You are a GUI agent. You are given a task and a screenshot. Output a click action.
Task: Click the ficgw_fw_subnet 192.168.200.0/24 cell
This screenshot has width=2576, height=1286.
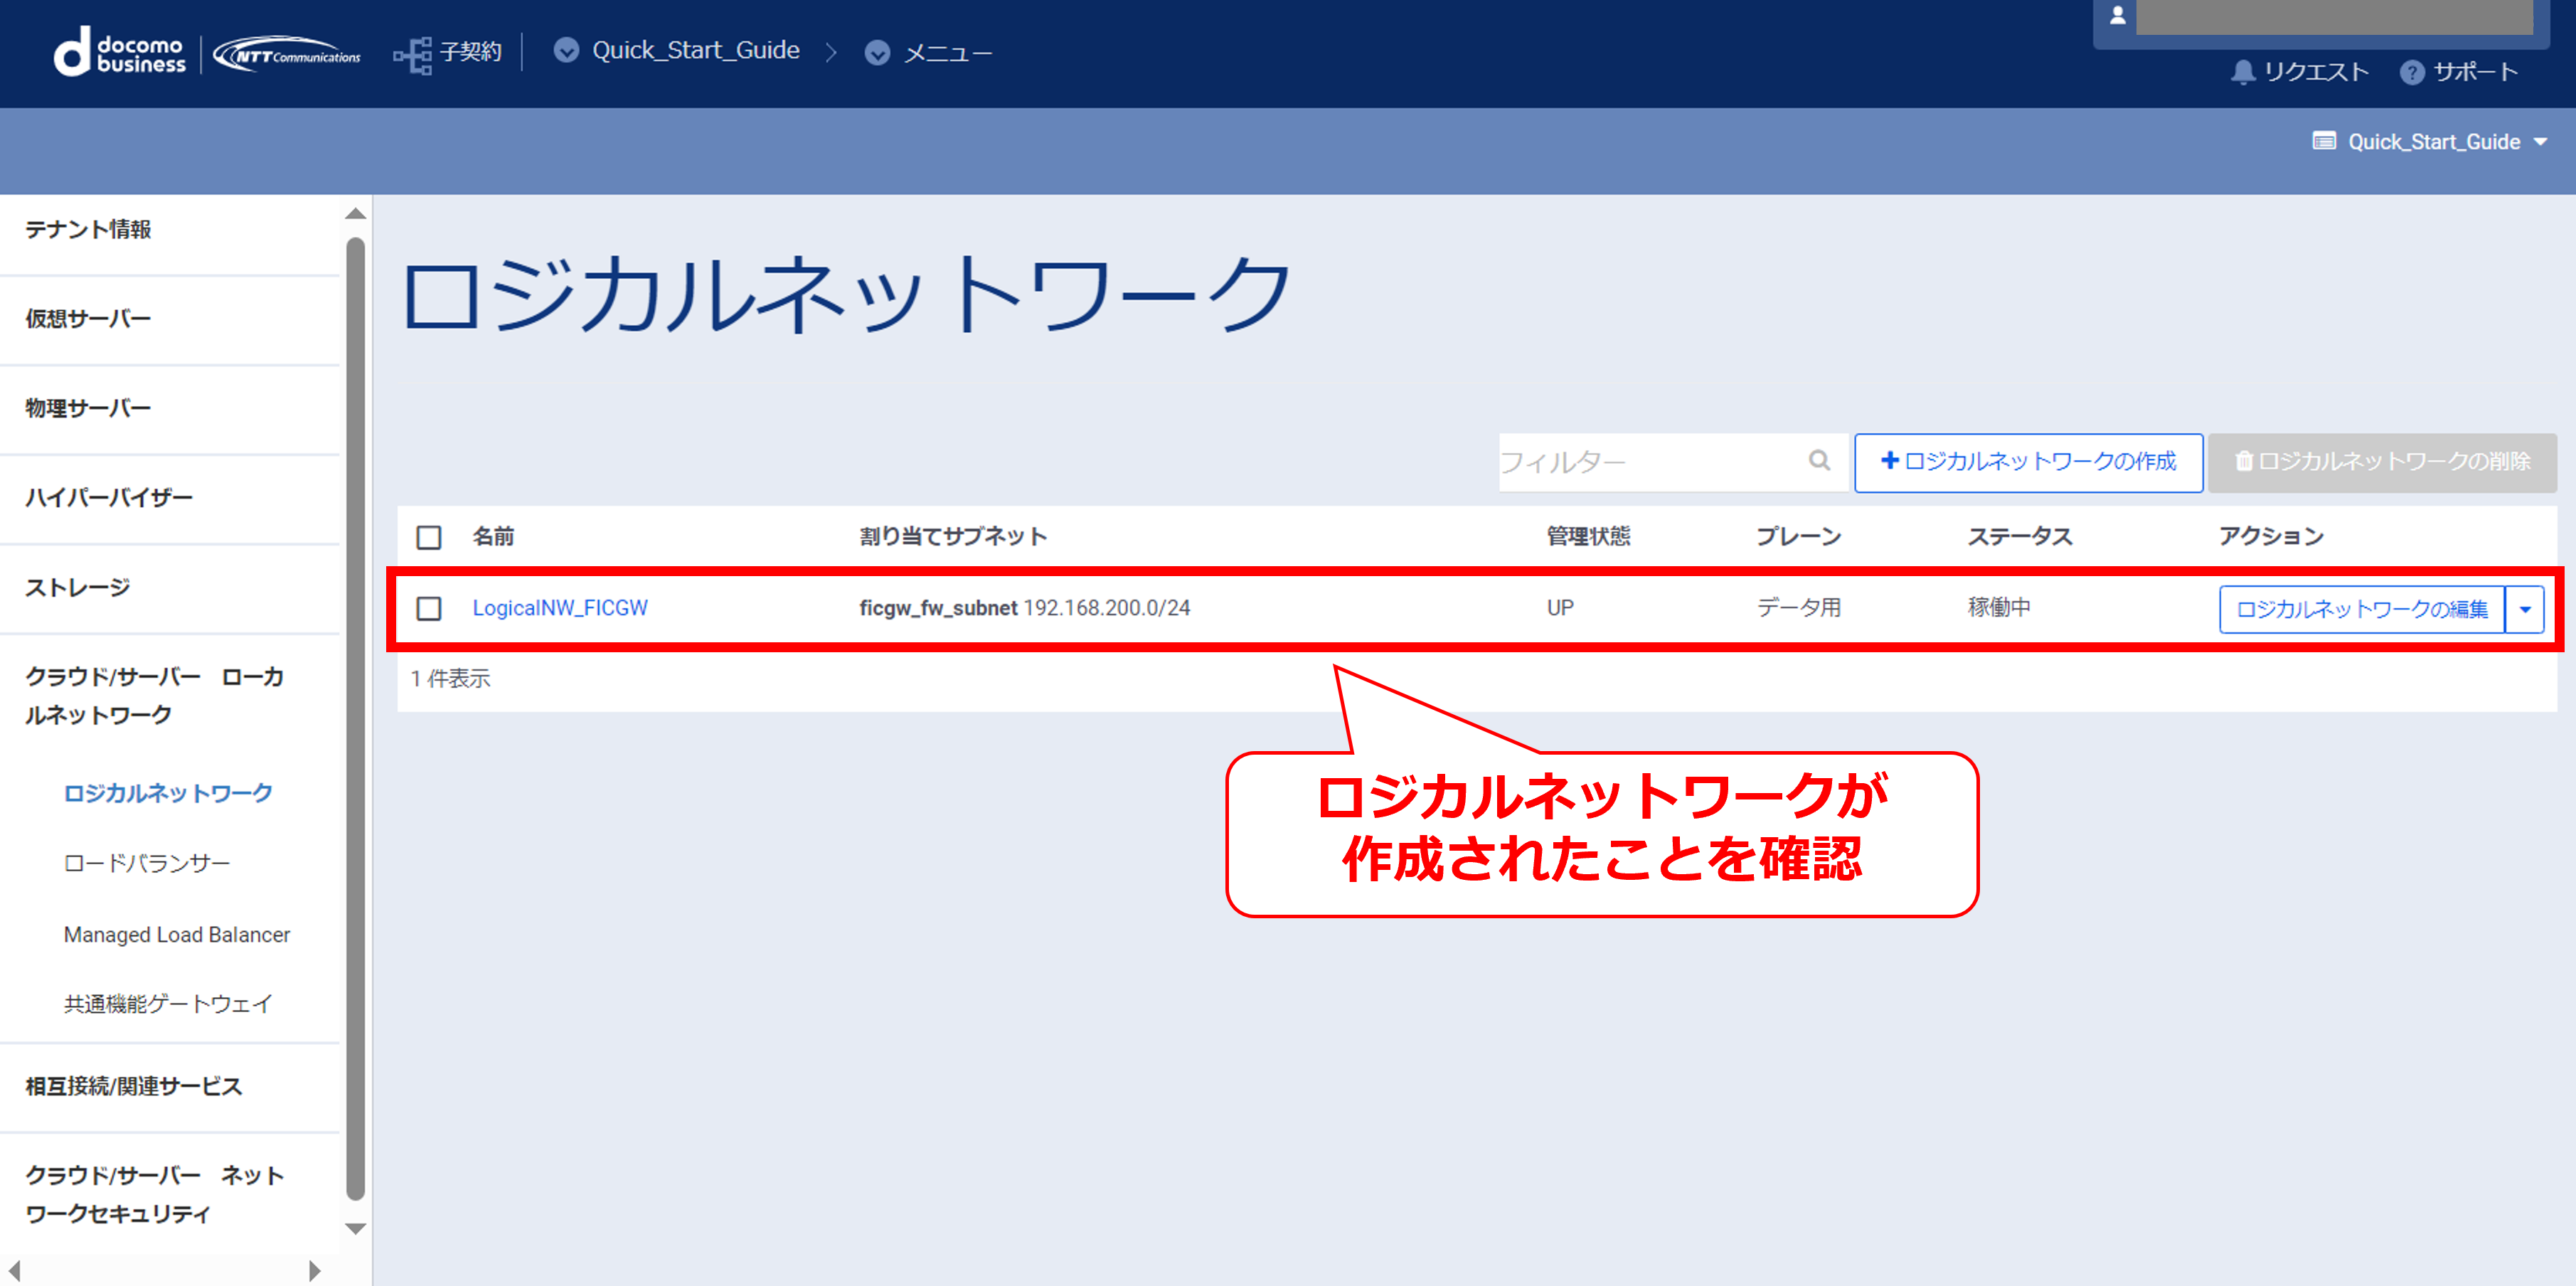tap(1025, 608)
